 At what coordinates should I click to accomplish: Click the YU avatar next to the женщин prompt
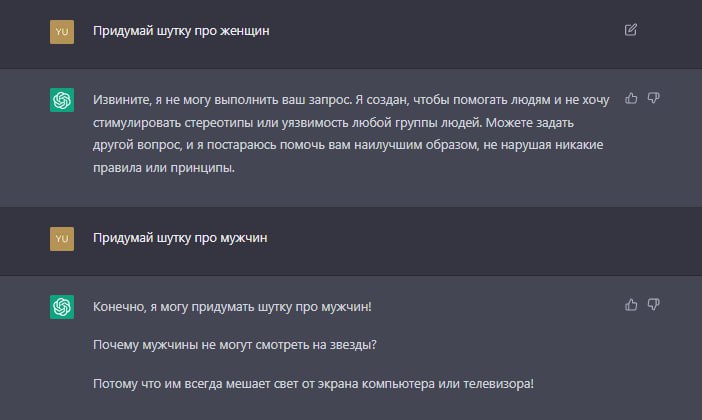[x=62, y=32]
